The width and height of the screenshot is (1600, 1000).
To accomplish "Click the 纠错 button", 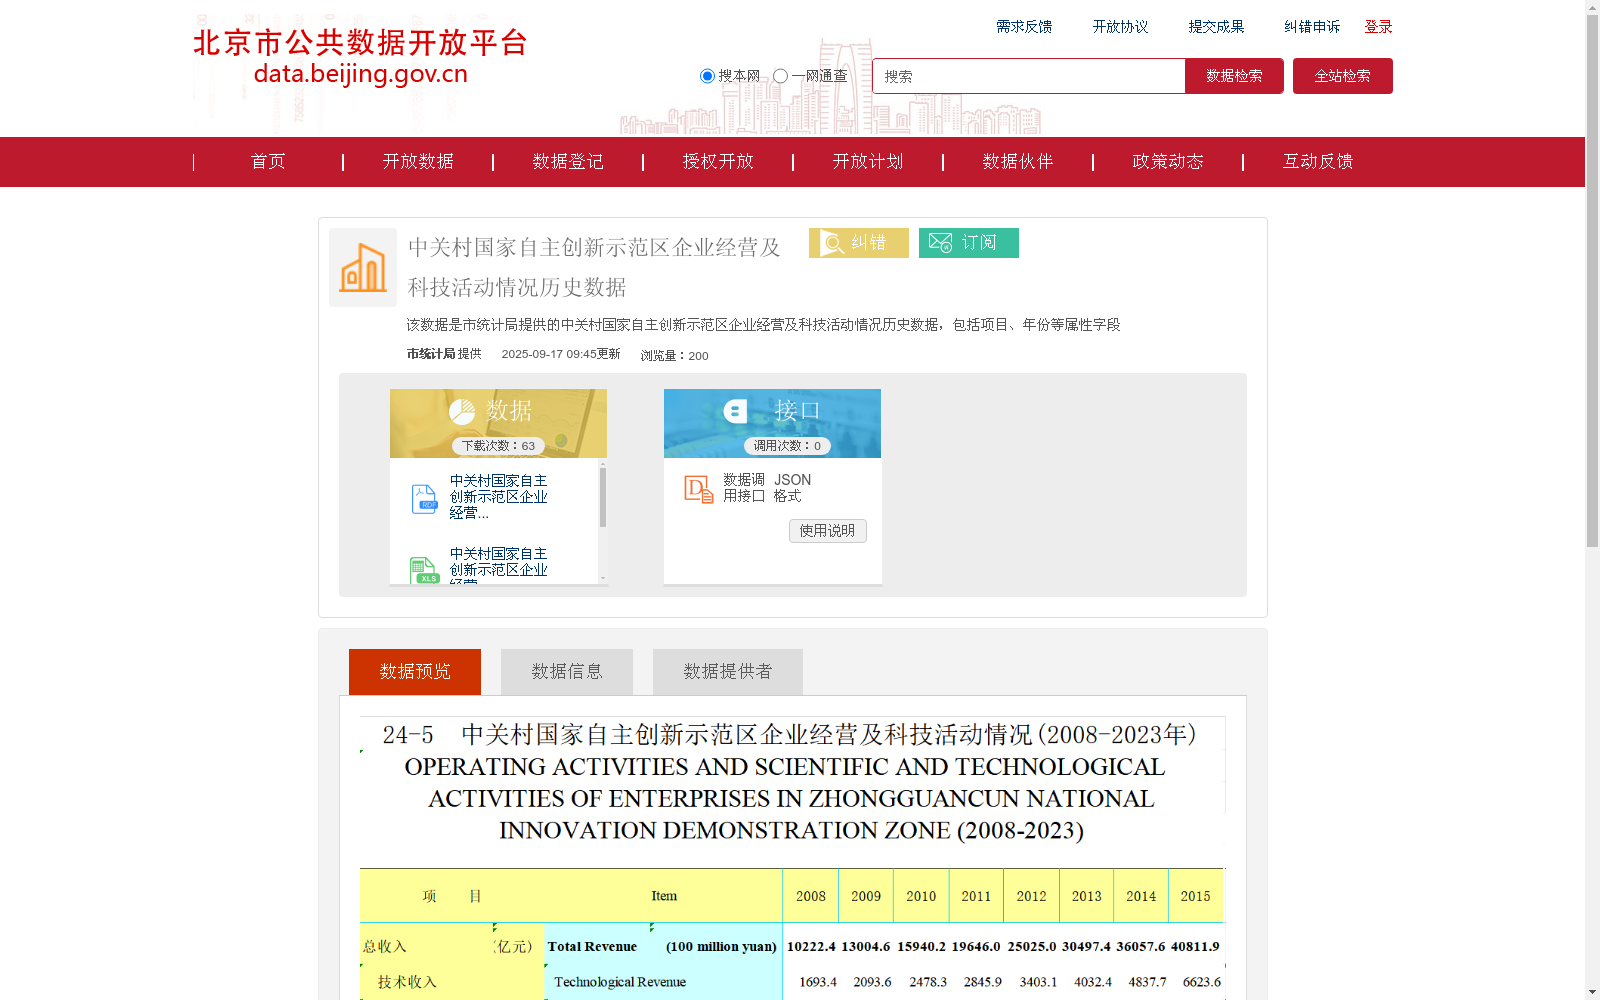I will coord(859,243).
